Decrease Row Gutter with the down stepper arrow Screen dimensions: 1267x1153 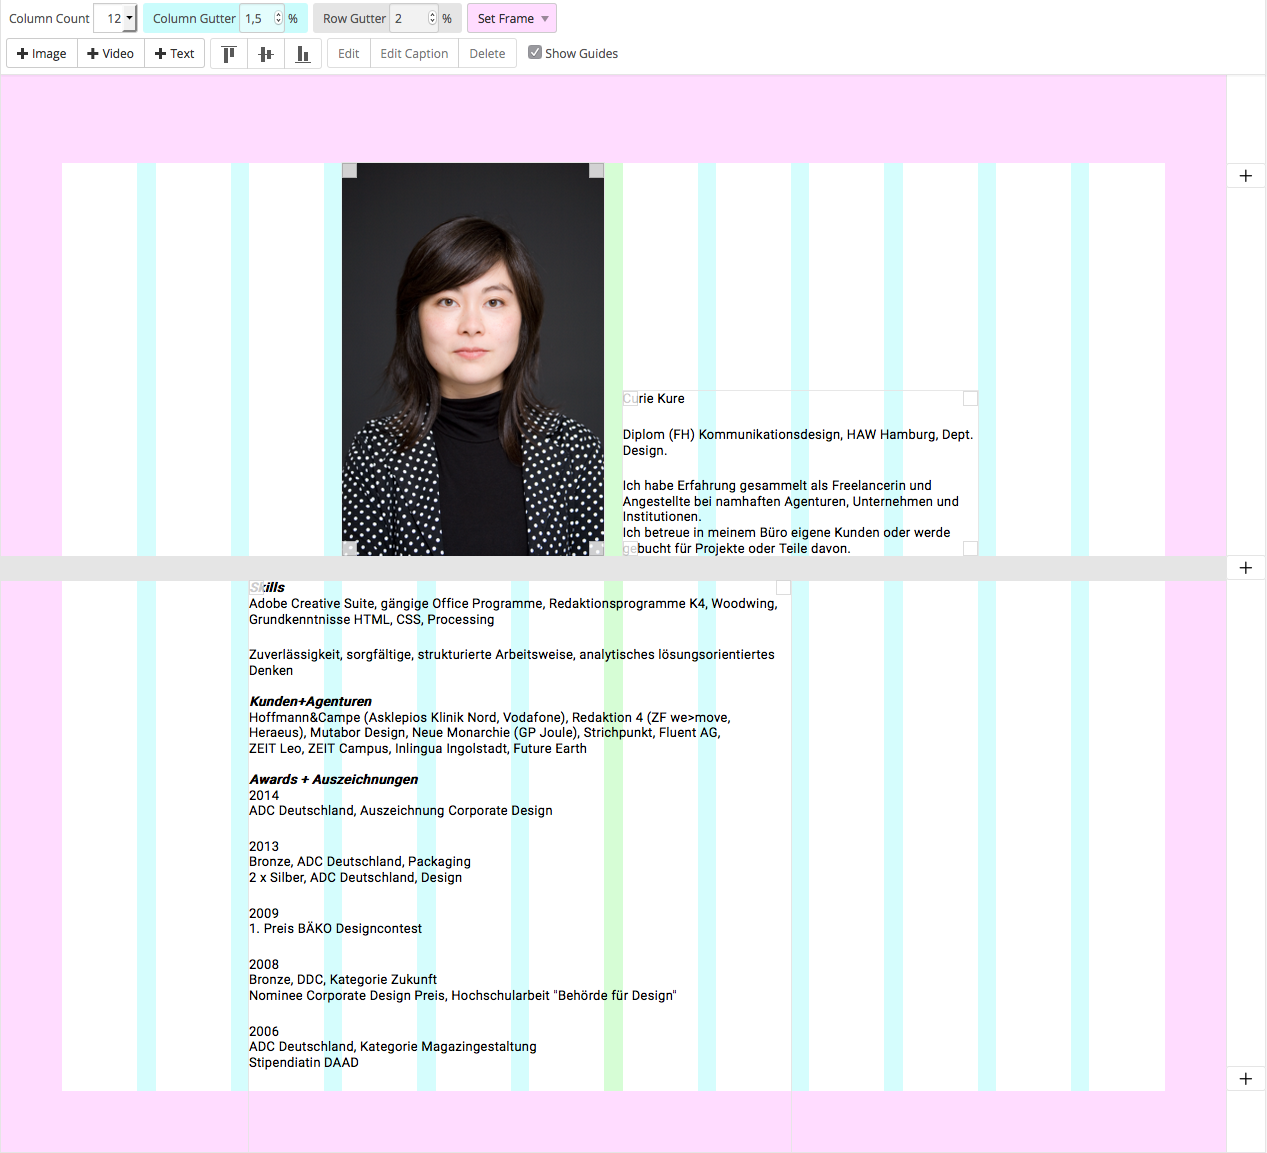(x=430, y=22)
